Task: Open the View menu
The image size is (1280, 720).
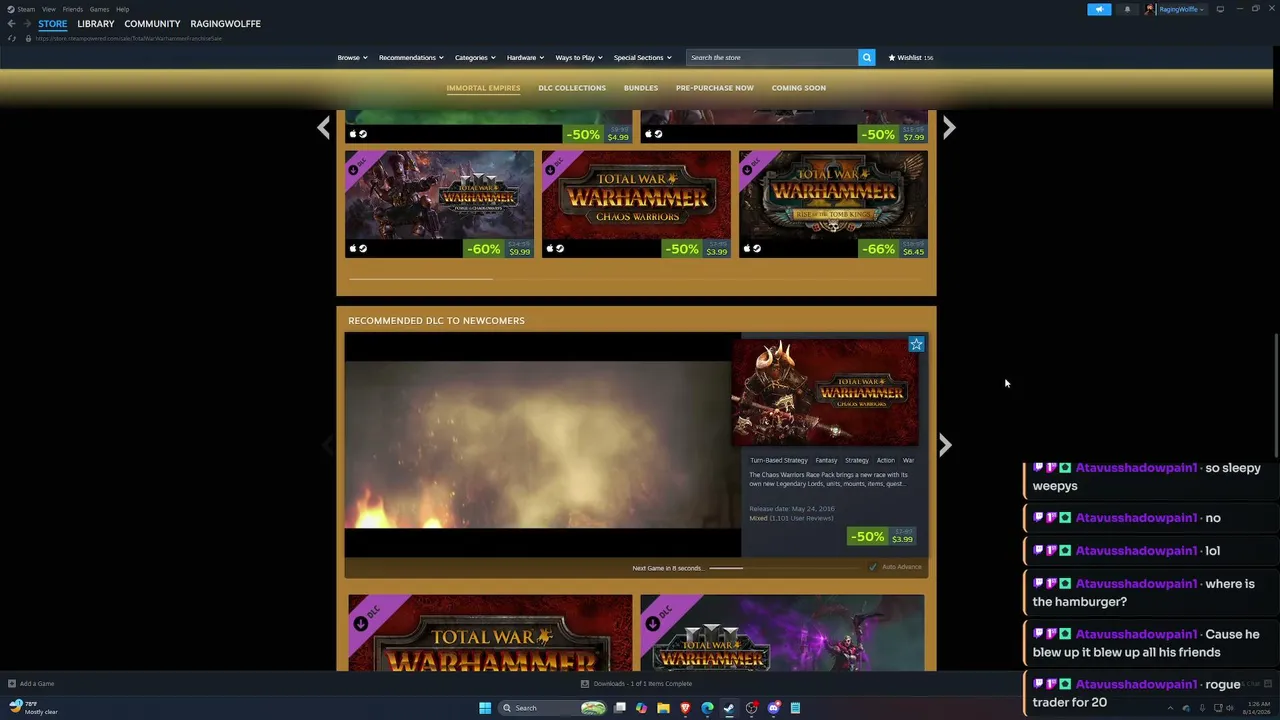Action: 48,9
